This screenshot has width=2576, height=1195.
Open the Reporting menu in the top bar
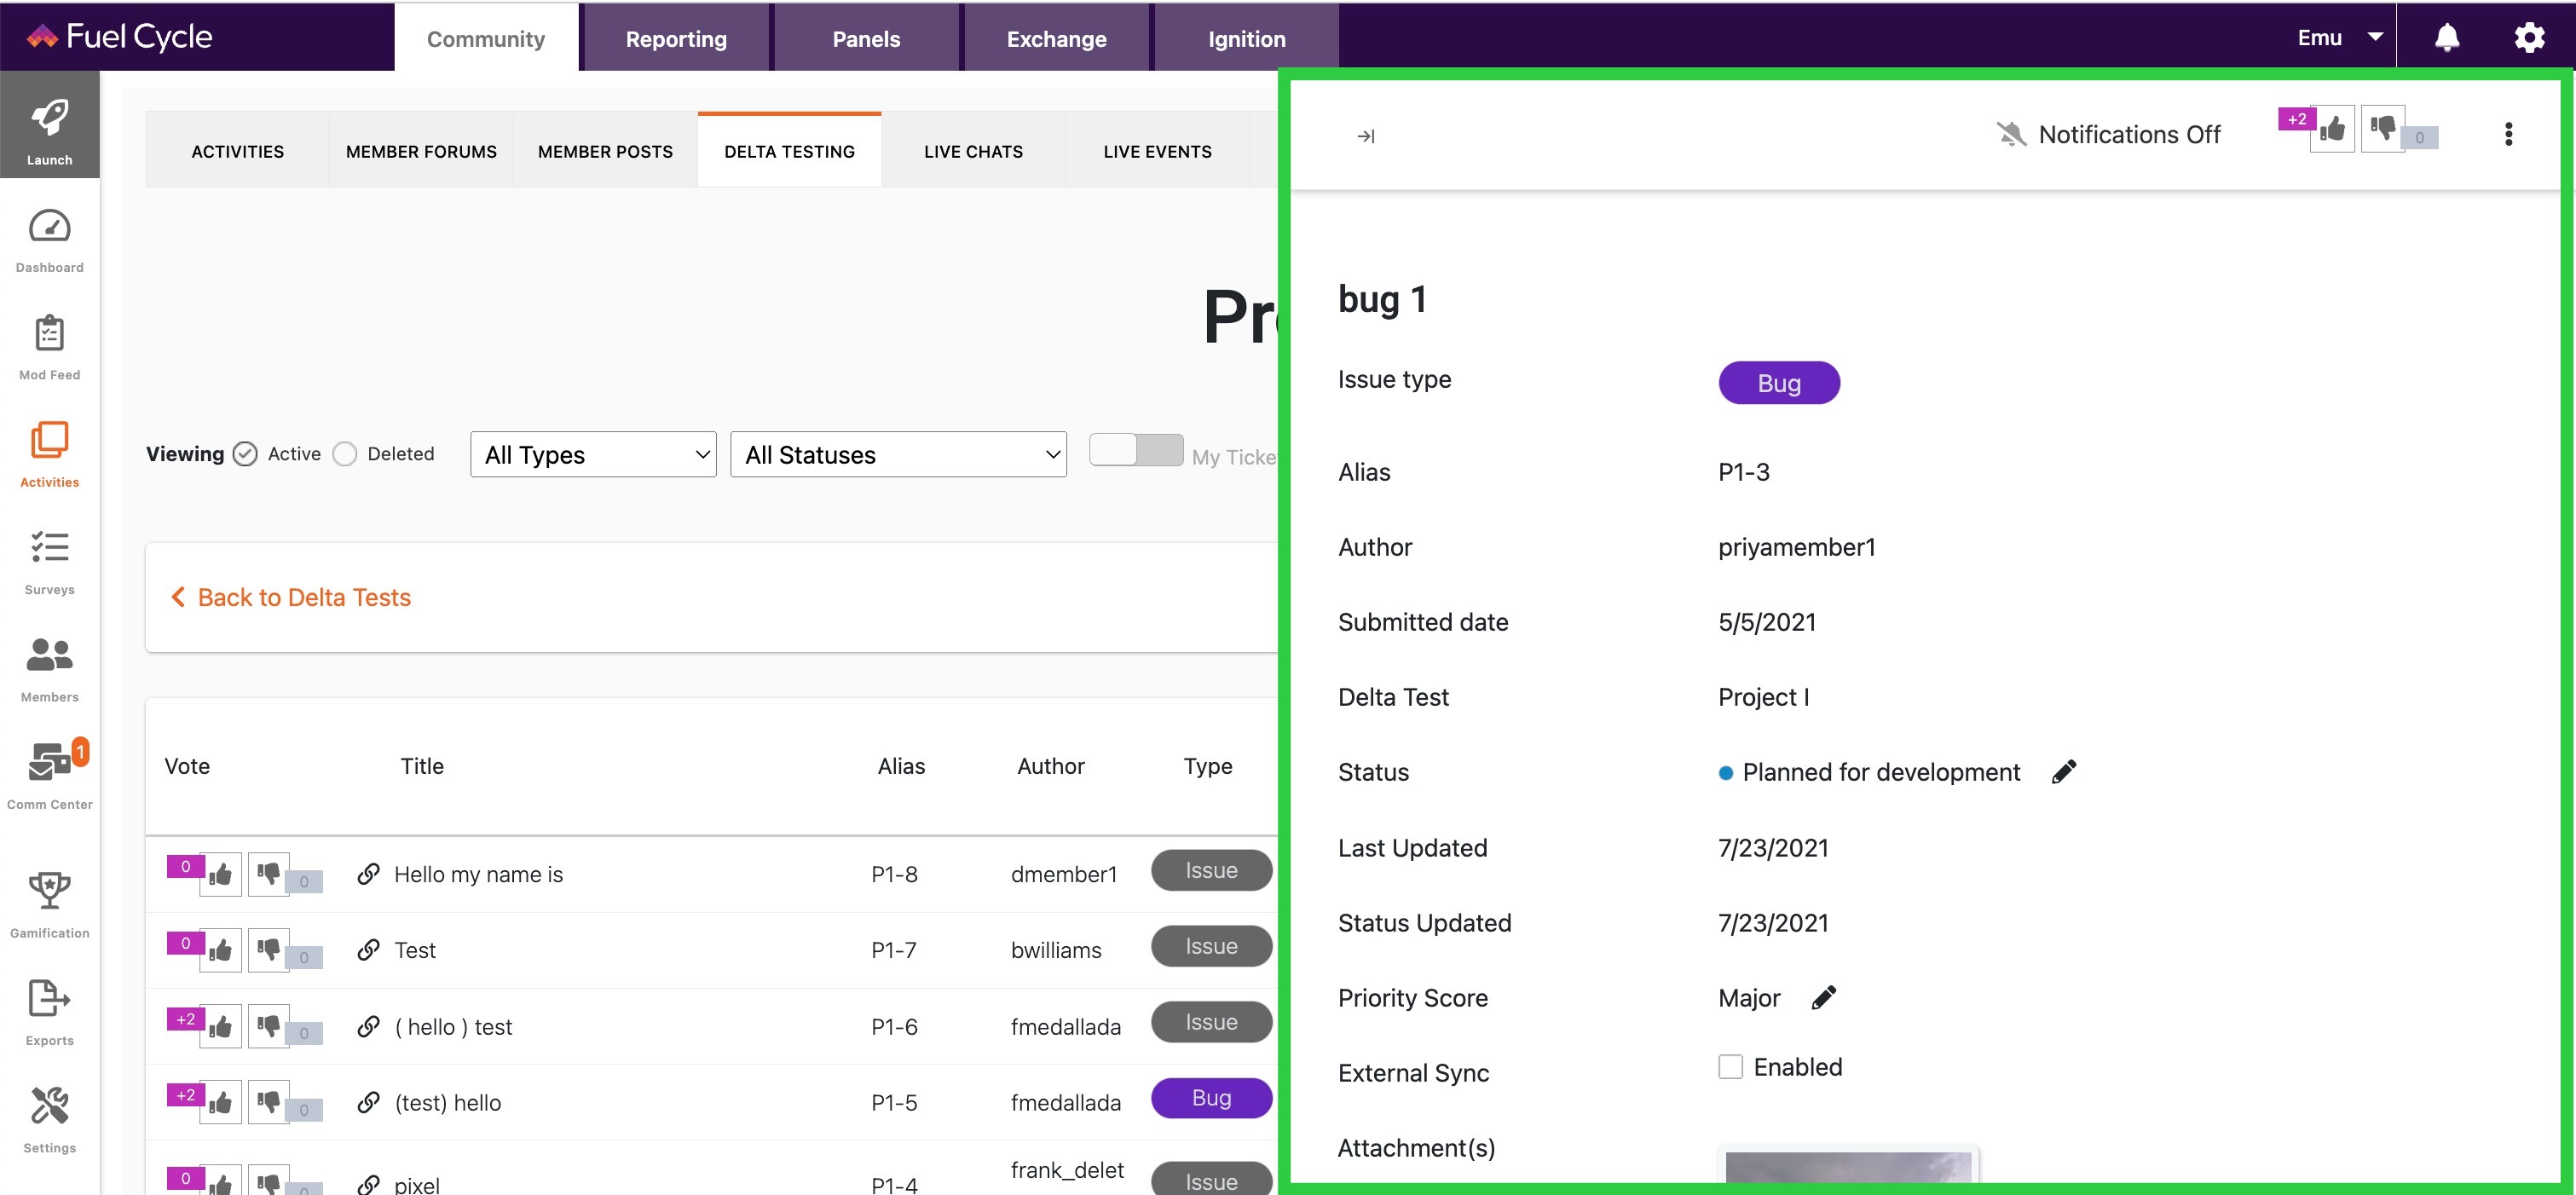point(676,38)
